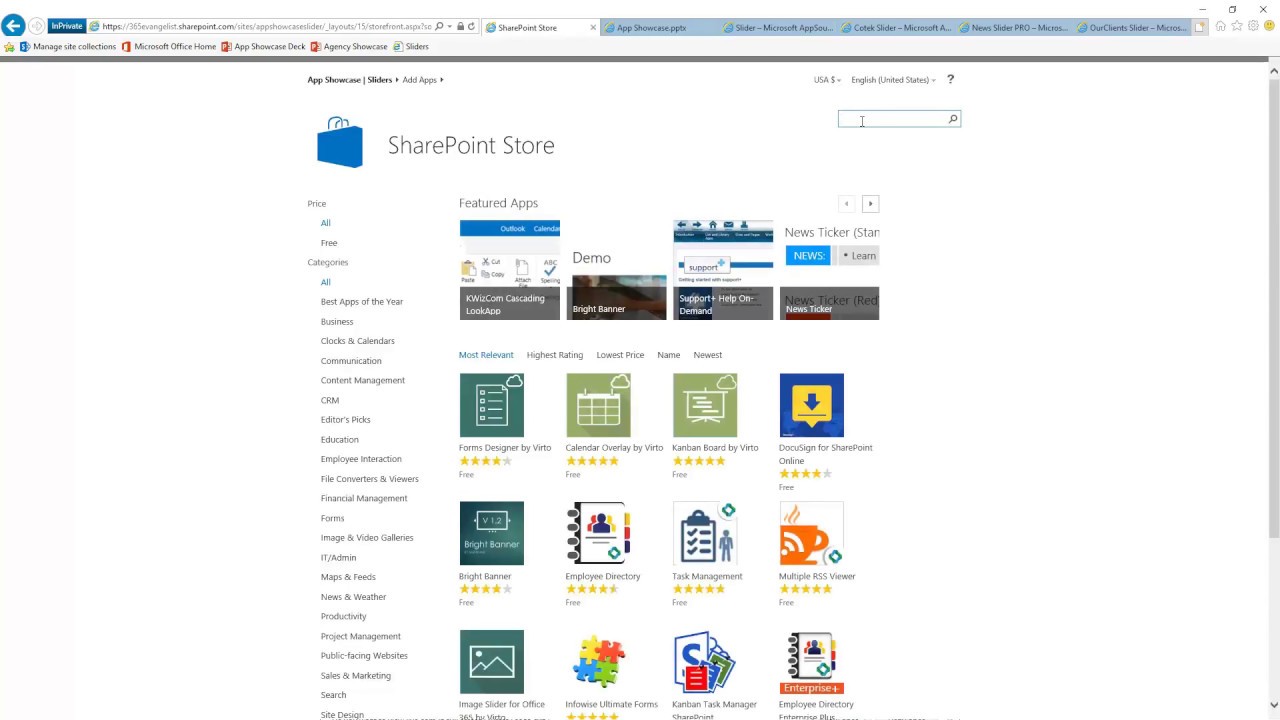Switch to the News Slider PRO tab
The image size is (1280, 720).
tap(1014, 27)
